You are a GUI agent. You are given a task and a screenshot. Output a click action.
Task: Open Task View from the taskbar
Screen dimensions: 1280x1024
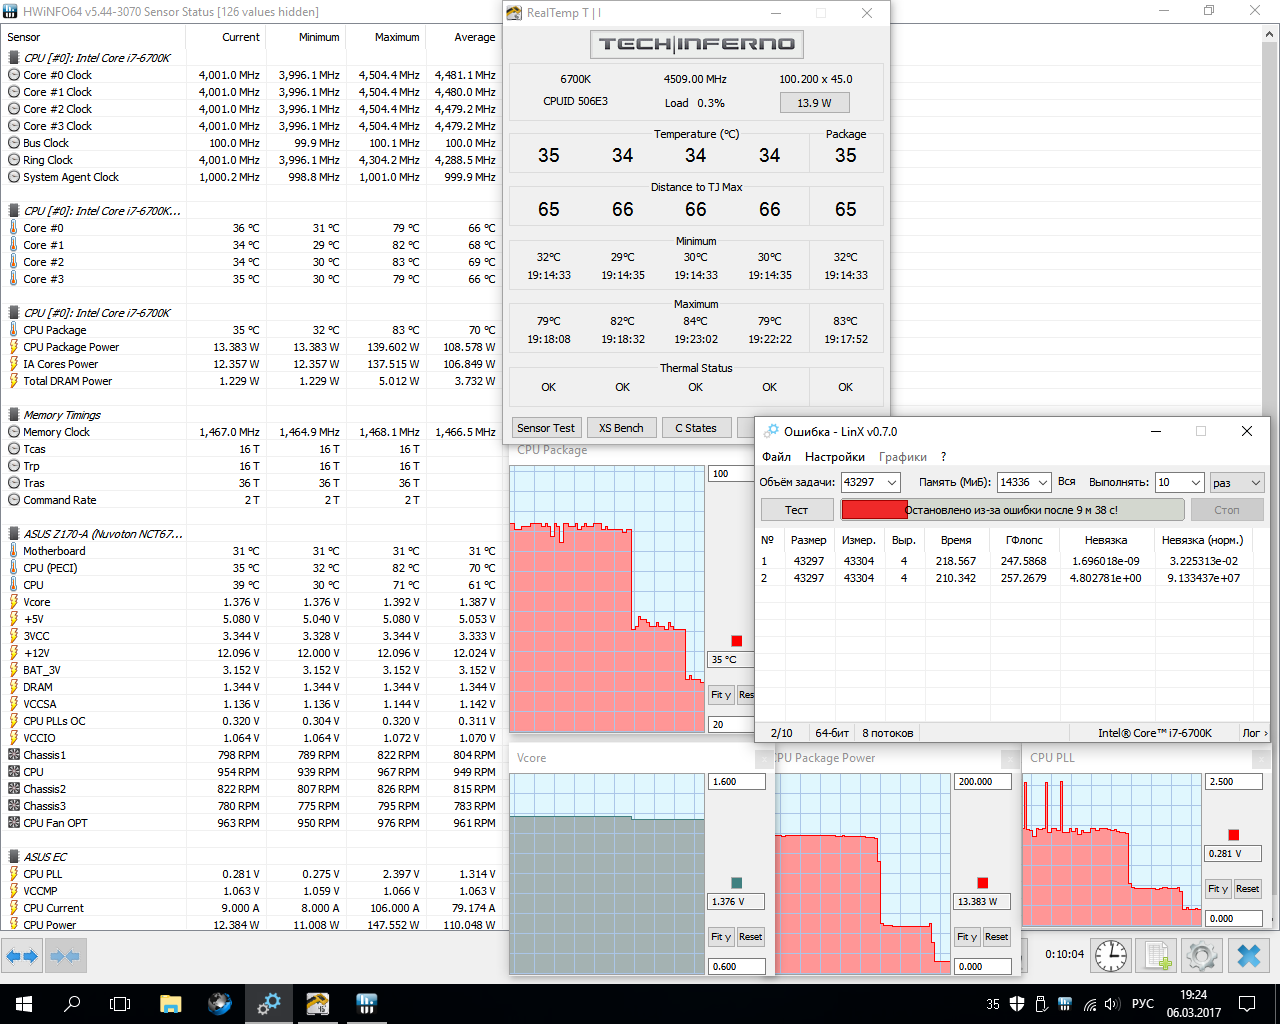click(120, 1004)
